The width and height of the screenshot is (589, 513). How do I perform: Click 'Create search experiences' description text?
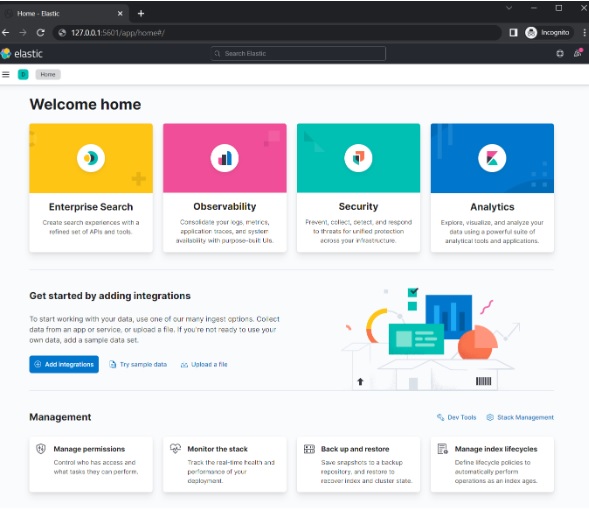tap(91, 227)
